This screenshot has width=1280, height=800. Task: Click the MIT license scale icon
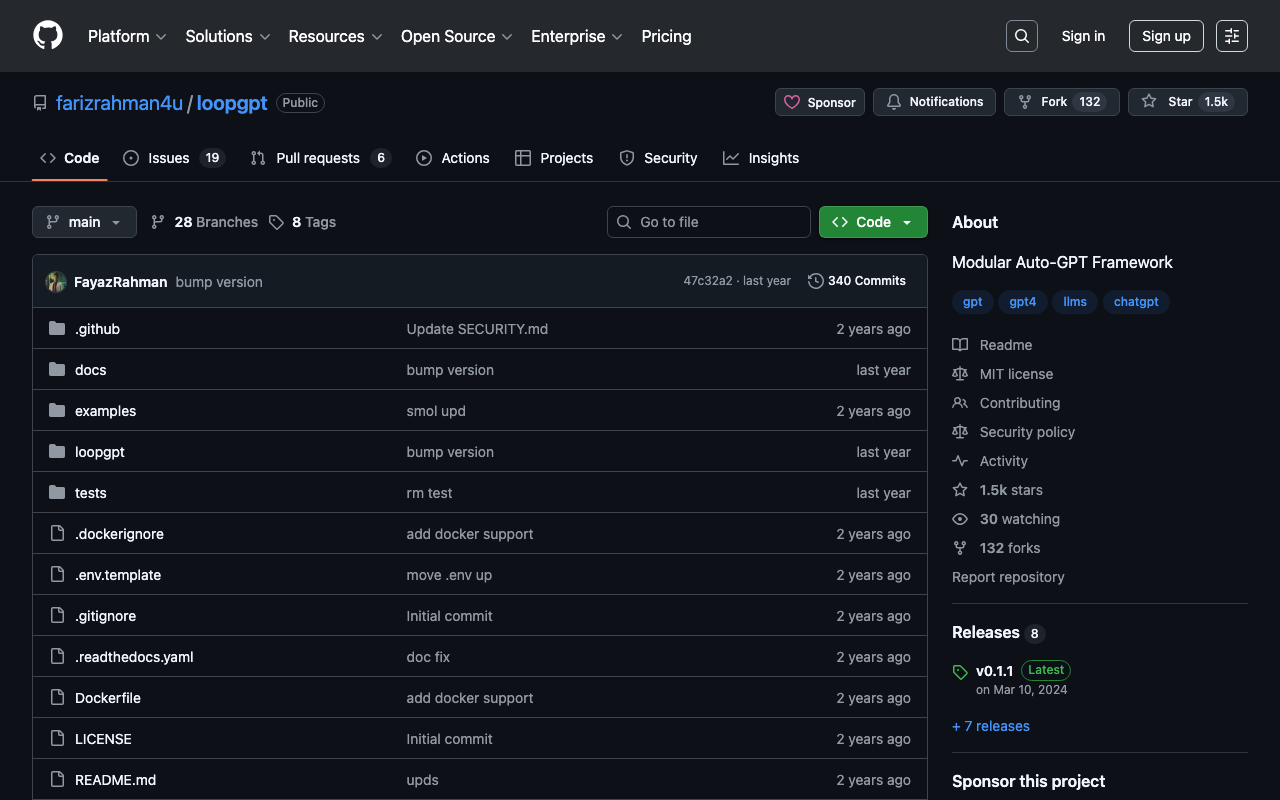960,374
